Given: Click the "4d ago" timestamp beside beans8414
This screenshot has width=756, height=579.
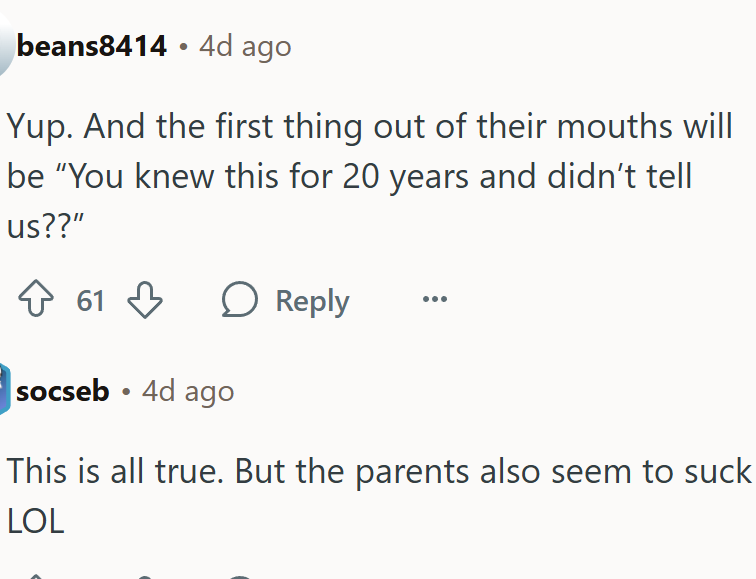Looking at the screenshot, I should point(245,46).
